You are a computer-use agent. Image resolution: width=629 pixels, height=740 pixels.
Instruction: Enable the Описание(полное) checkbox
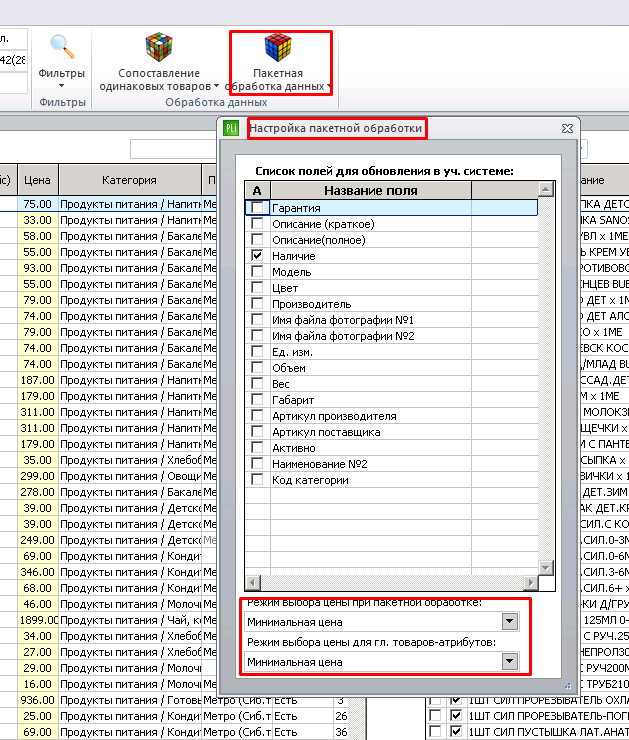257,239
